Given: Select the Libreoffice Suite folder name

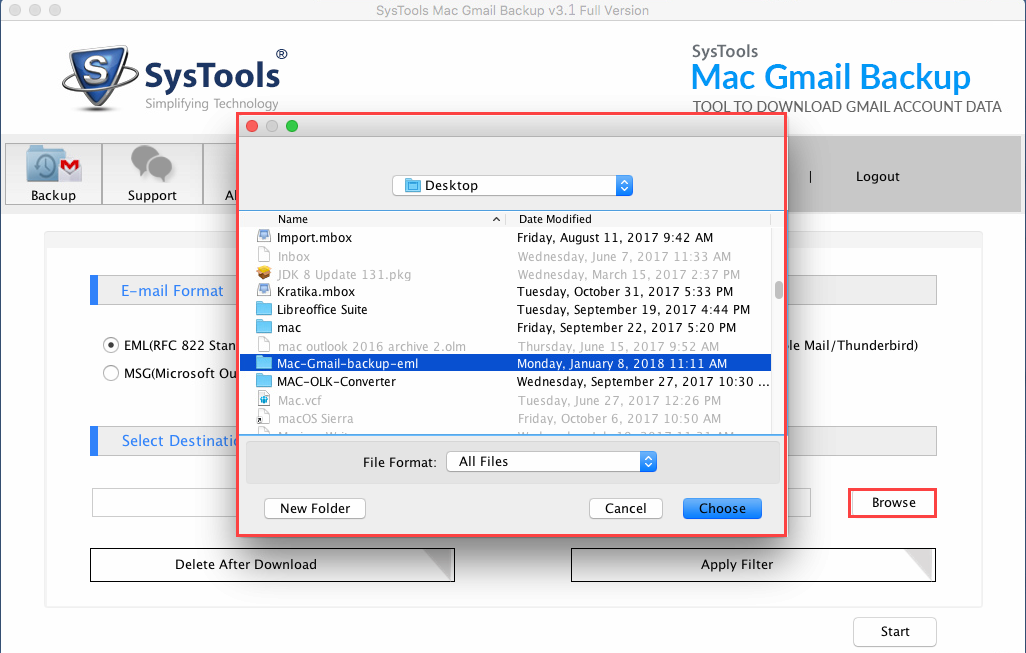Looking at the screenshot, I should [322, 309].
